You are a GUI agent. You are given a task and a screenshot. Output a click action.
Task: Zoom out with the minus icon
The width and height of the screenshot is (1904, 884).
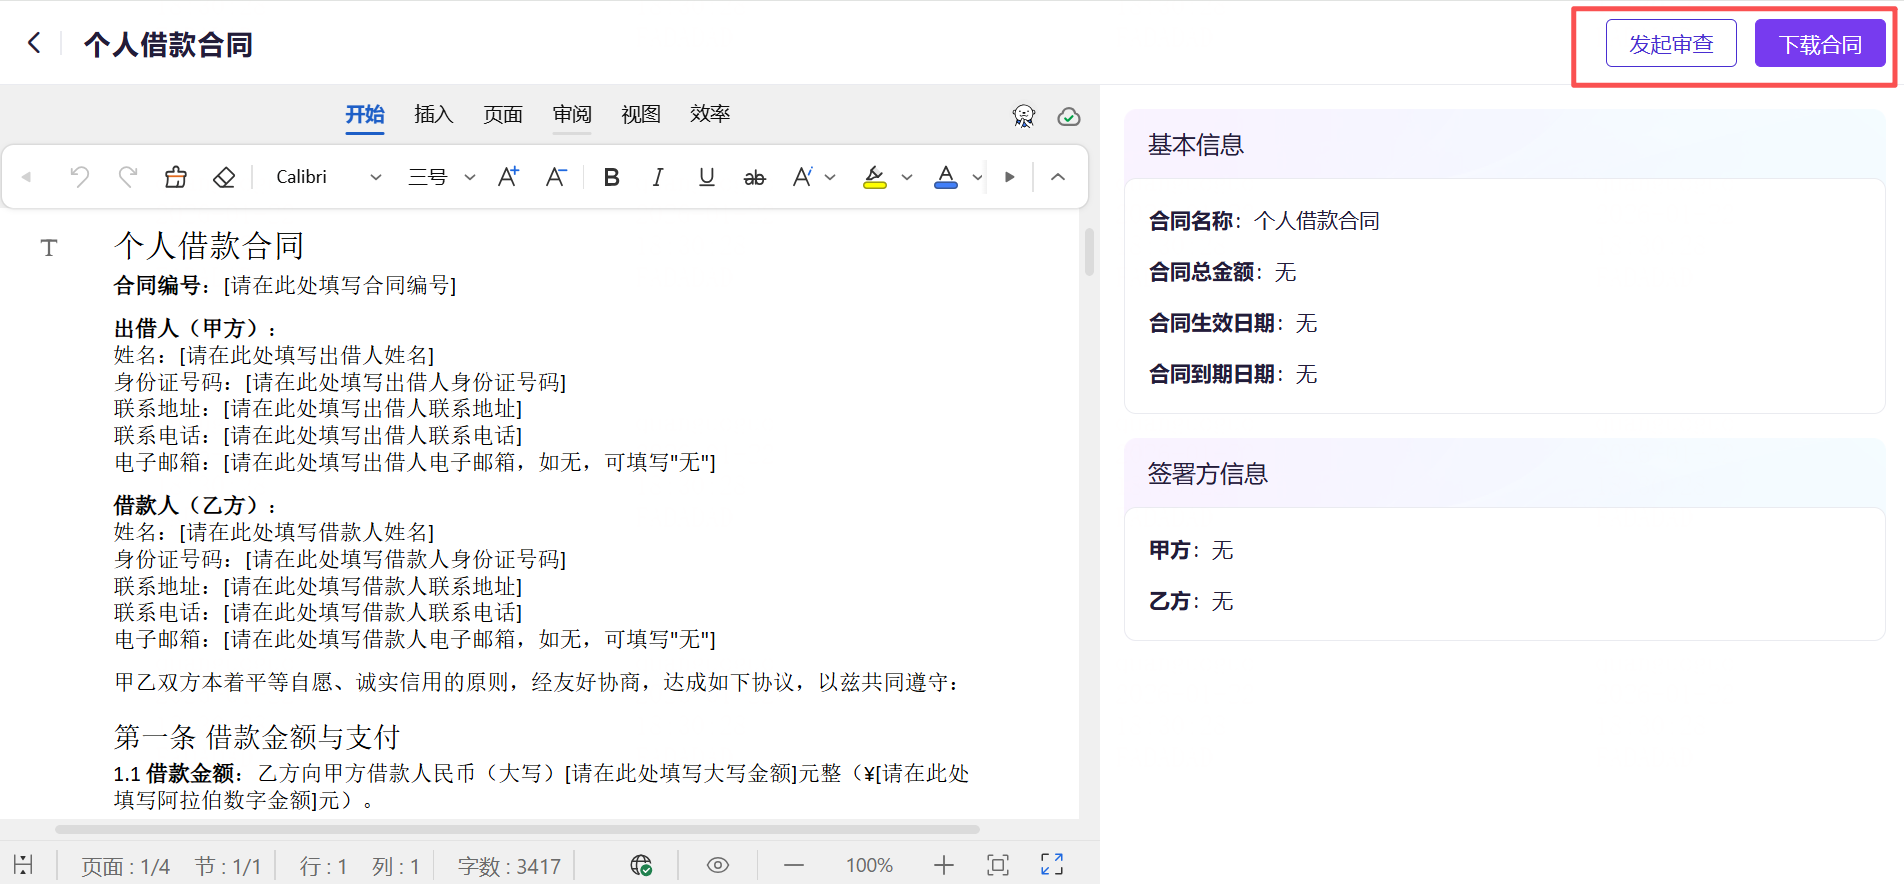[794, 865]
